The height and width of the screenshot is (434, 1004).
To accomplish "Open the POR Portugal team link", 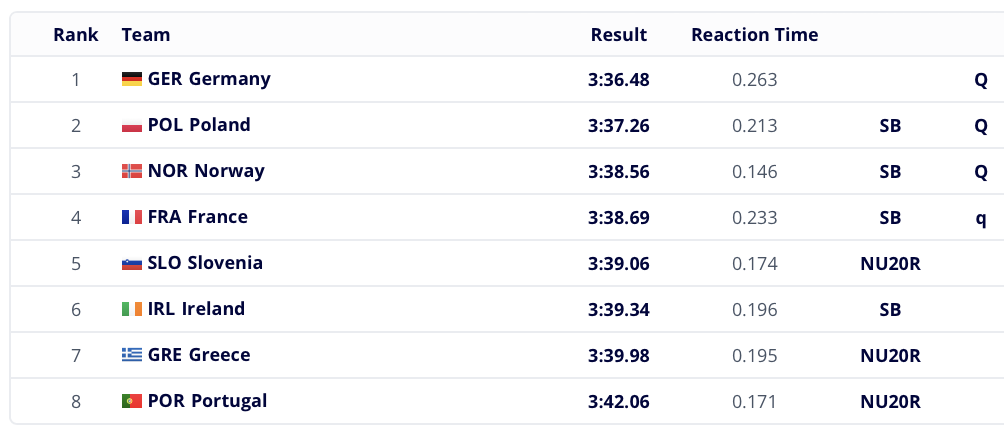I will 207,401.
